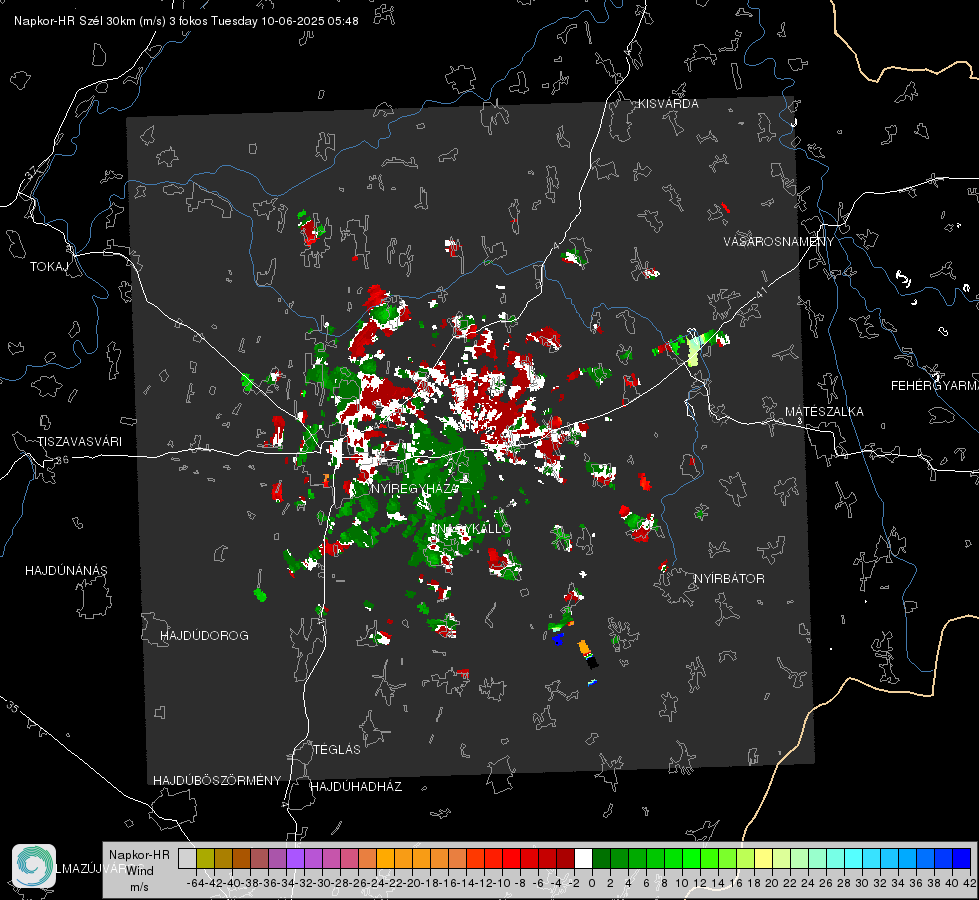
Task: Click the road number 36 marker near Tiszavasvári
Action: [x=62, y=460]
